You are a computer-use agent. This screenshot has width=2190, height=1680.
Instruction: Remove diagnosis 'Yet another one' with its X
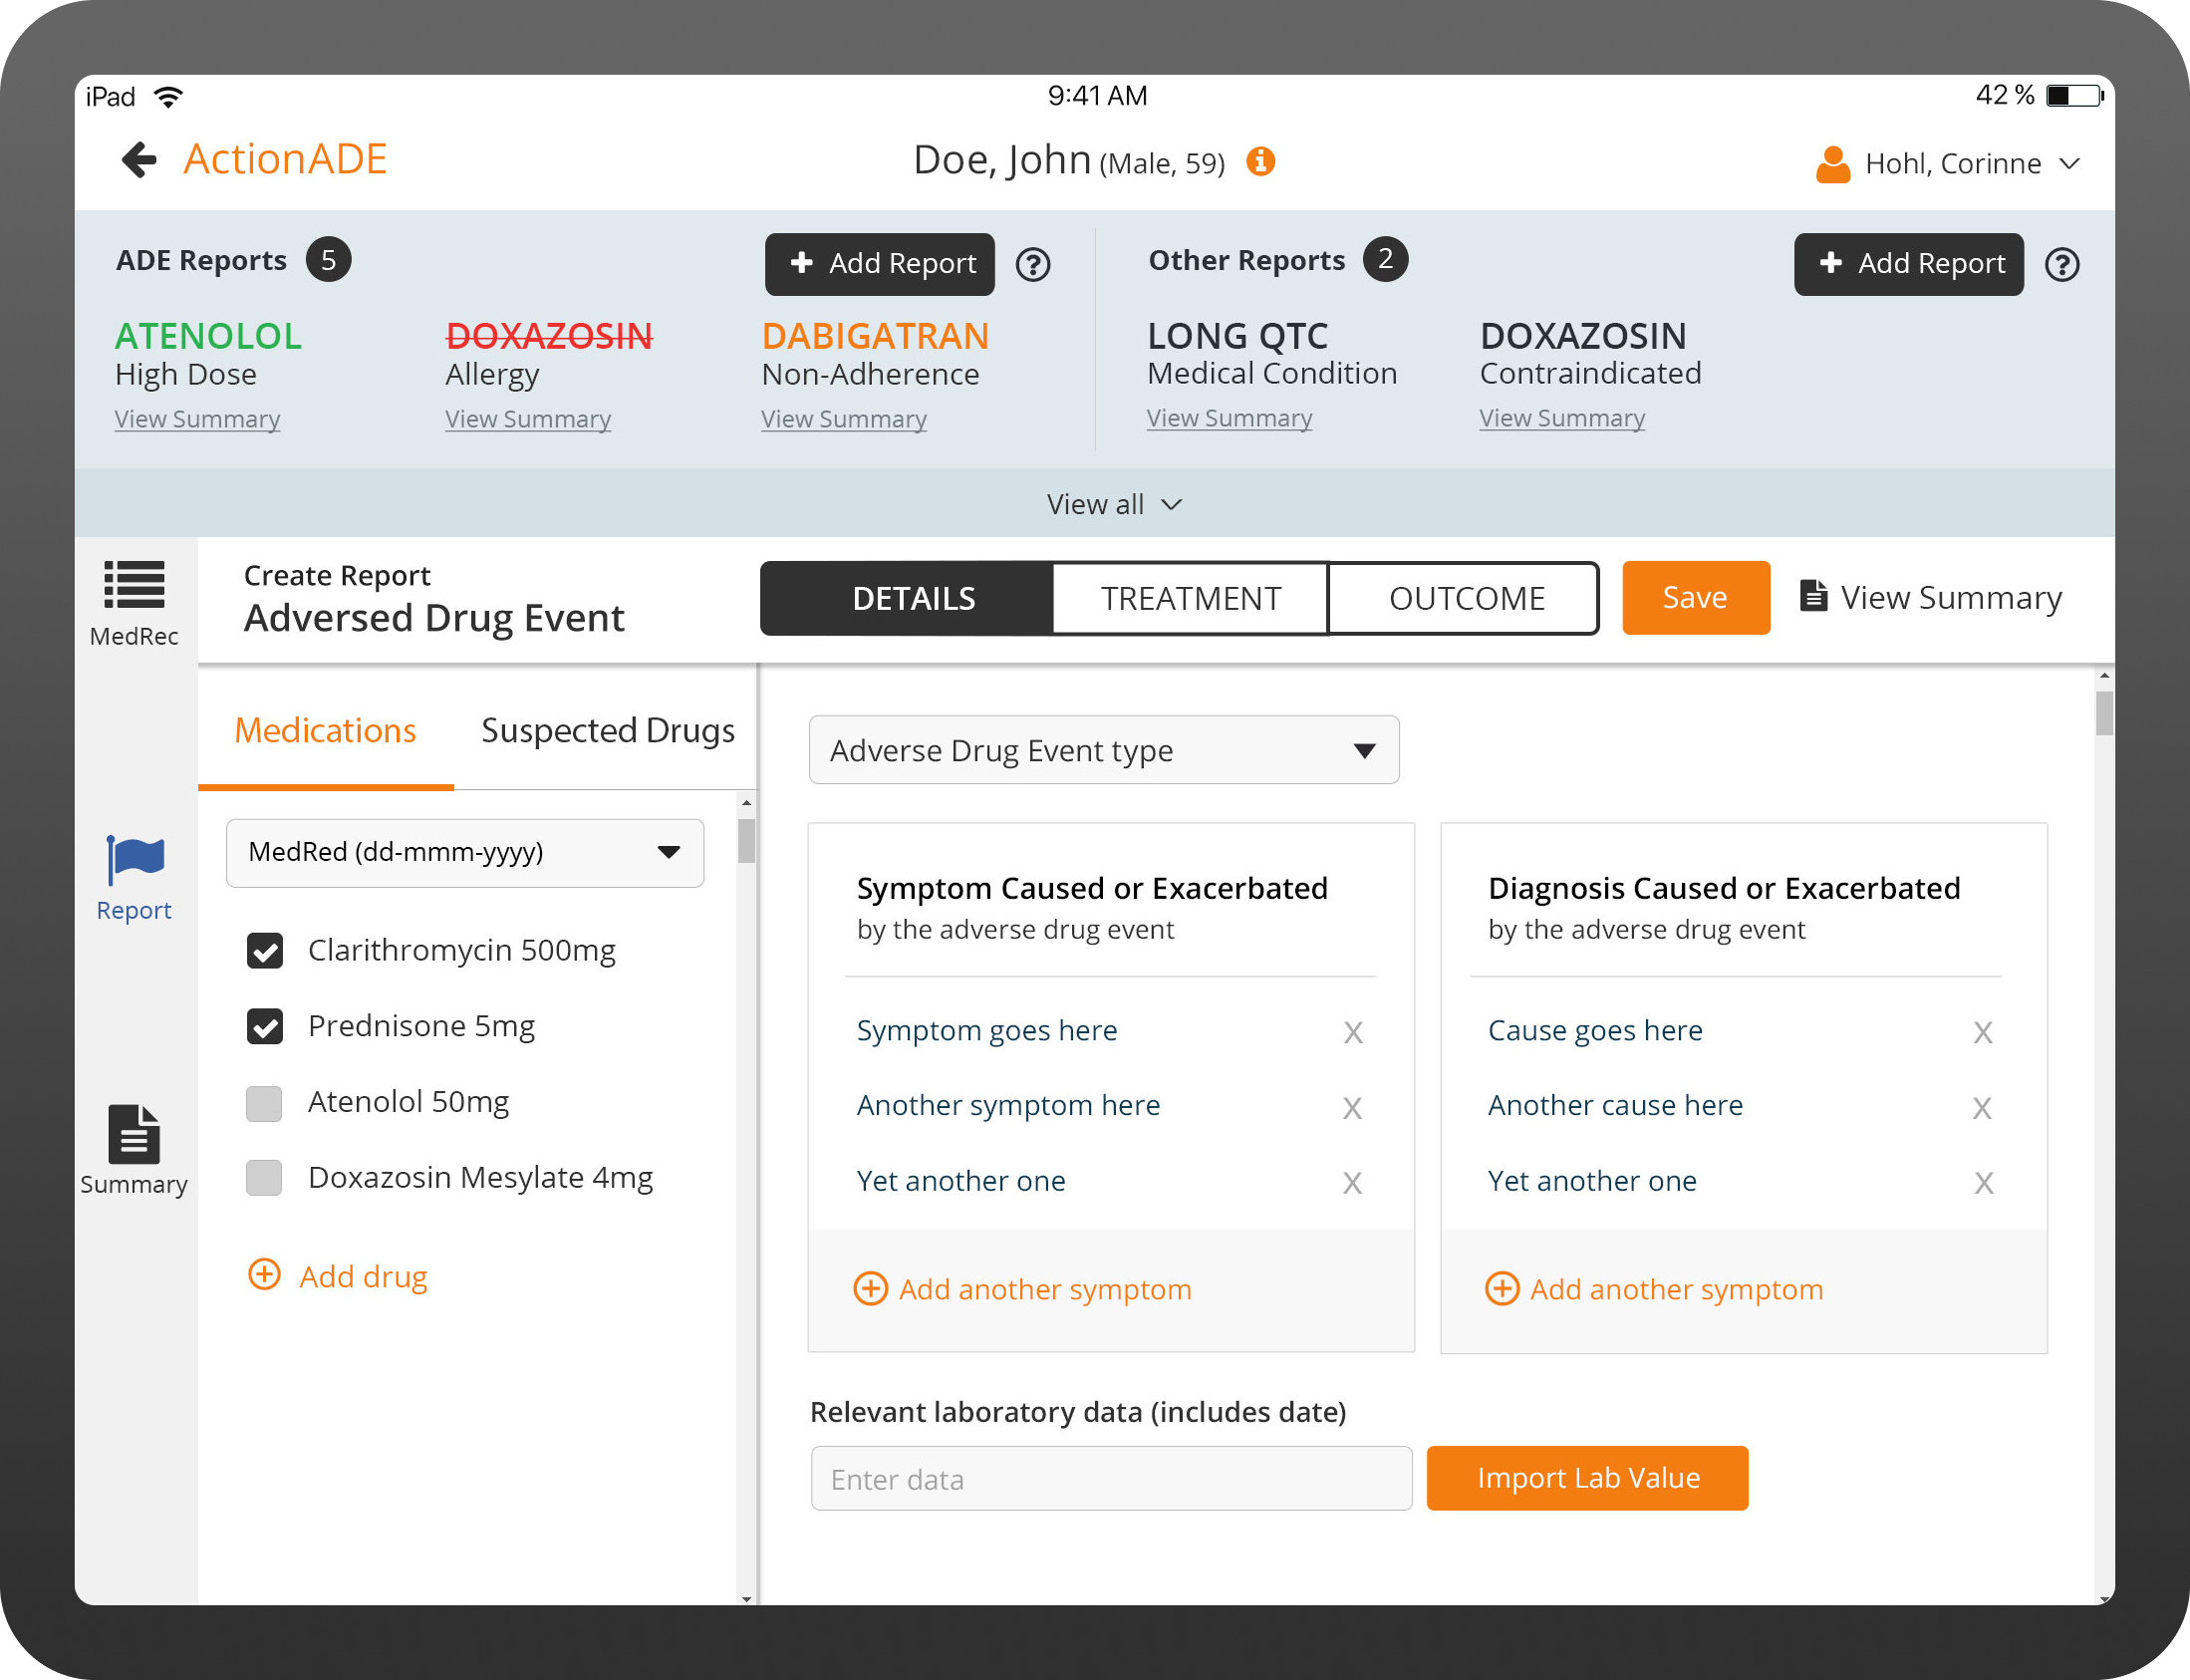[x=1984, y=1183]
